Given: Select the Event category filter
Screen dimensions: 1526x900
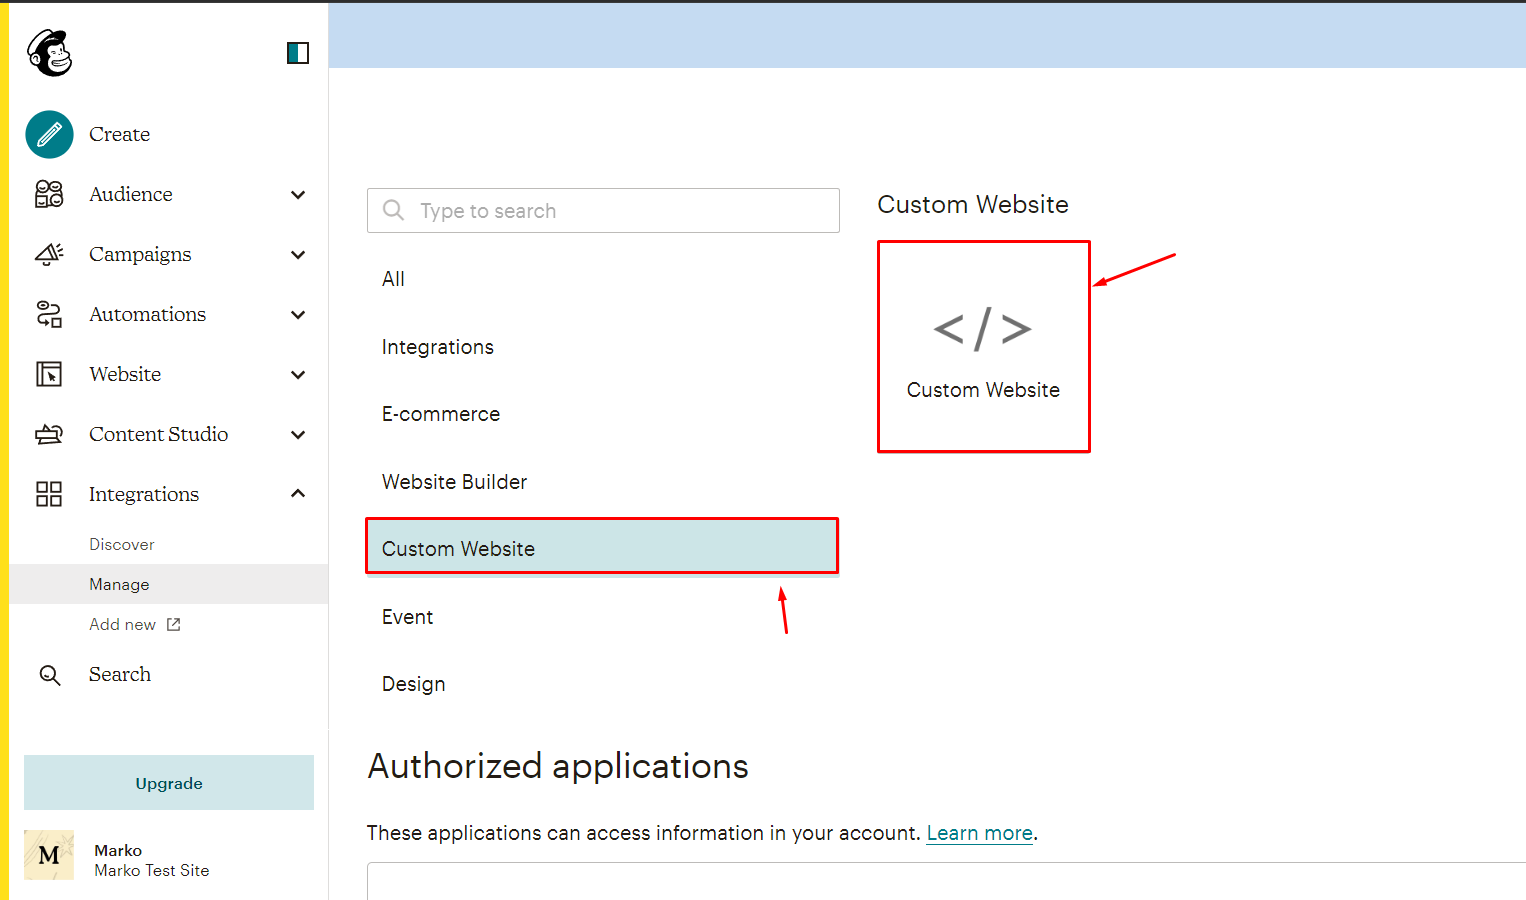Looking at the screenshot, I should point(407,617).
